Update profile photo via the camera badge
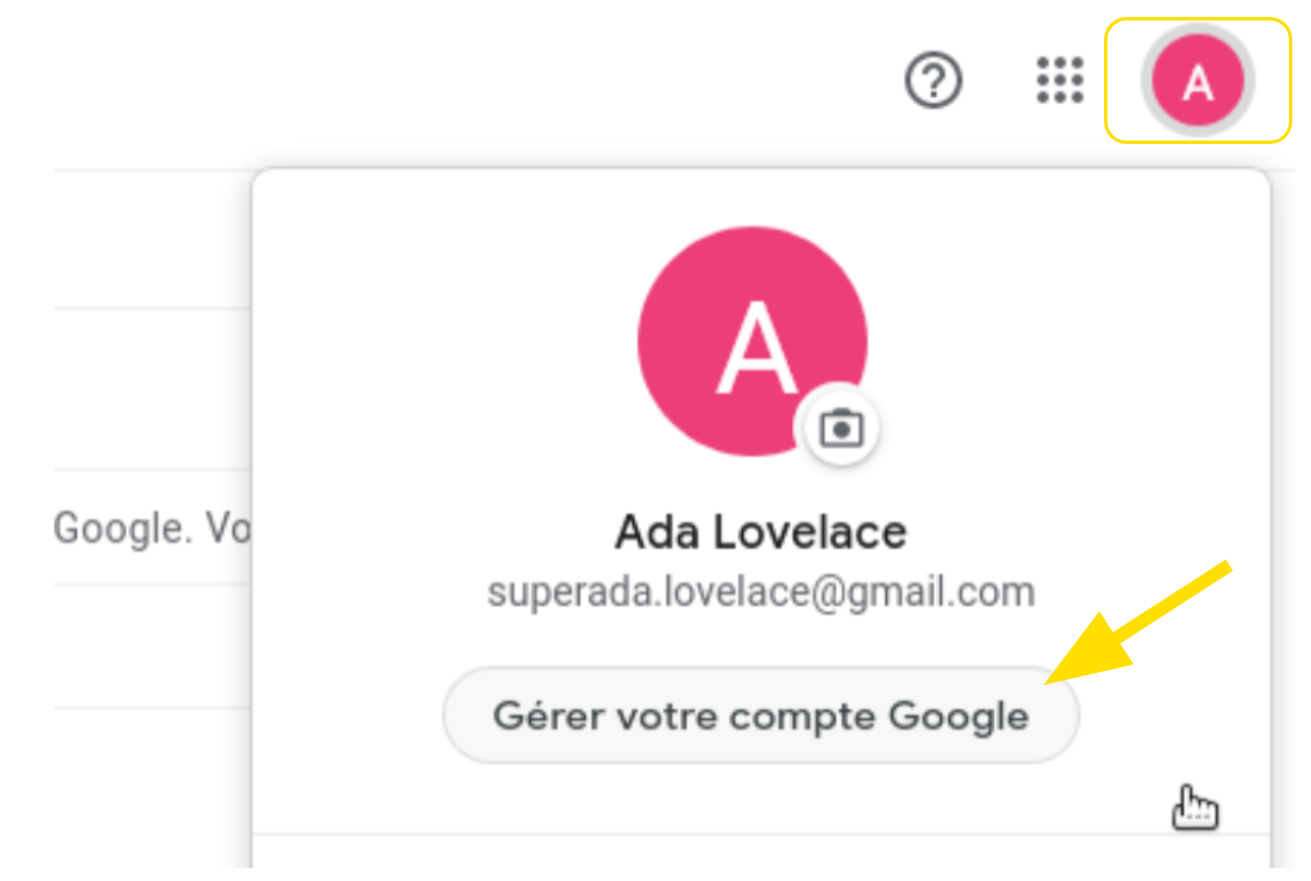This screenshot has height=881, width=1311. [x=841, y=428]
